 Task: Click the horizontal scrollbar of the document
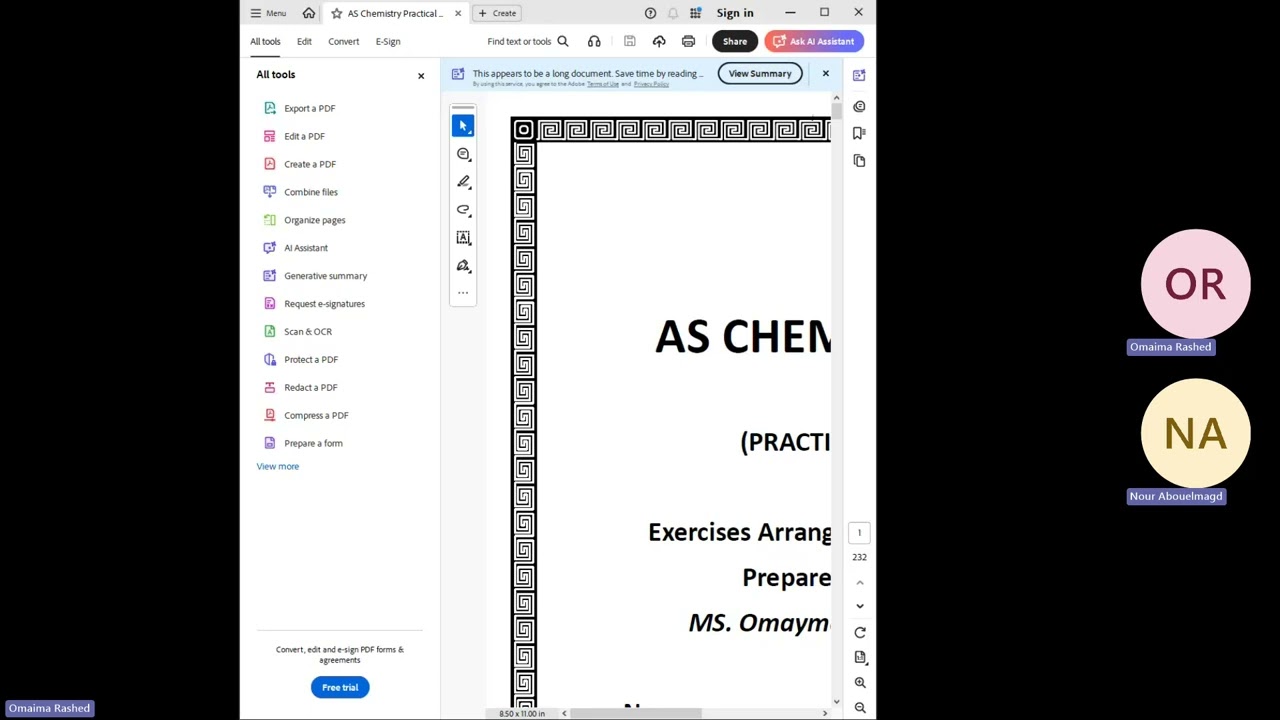point(636,713)
